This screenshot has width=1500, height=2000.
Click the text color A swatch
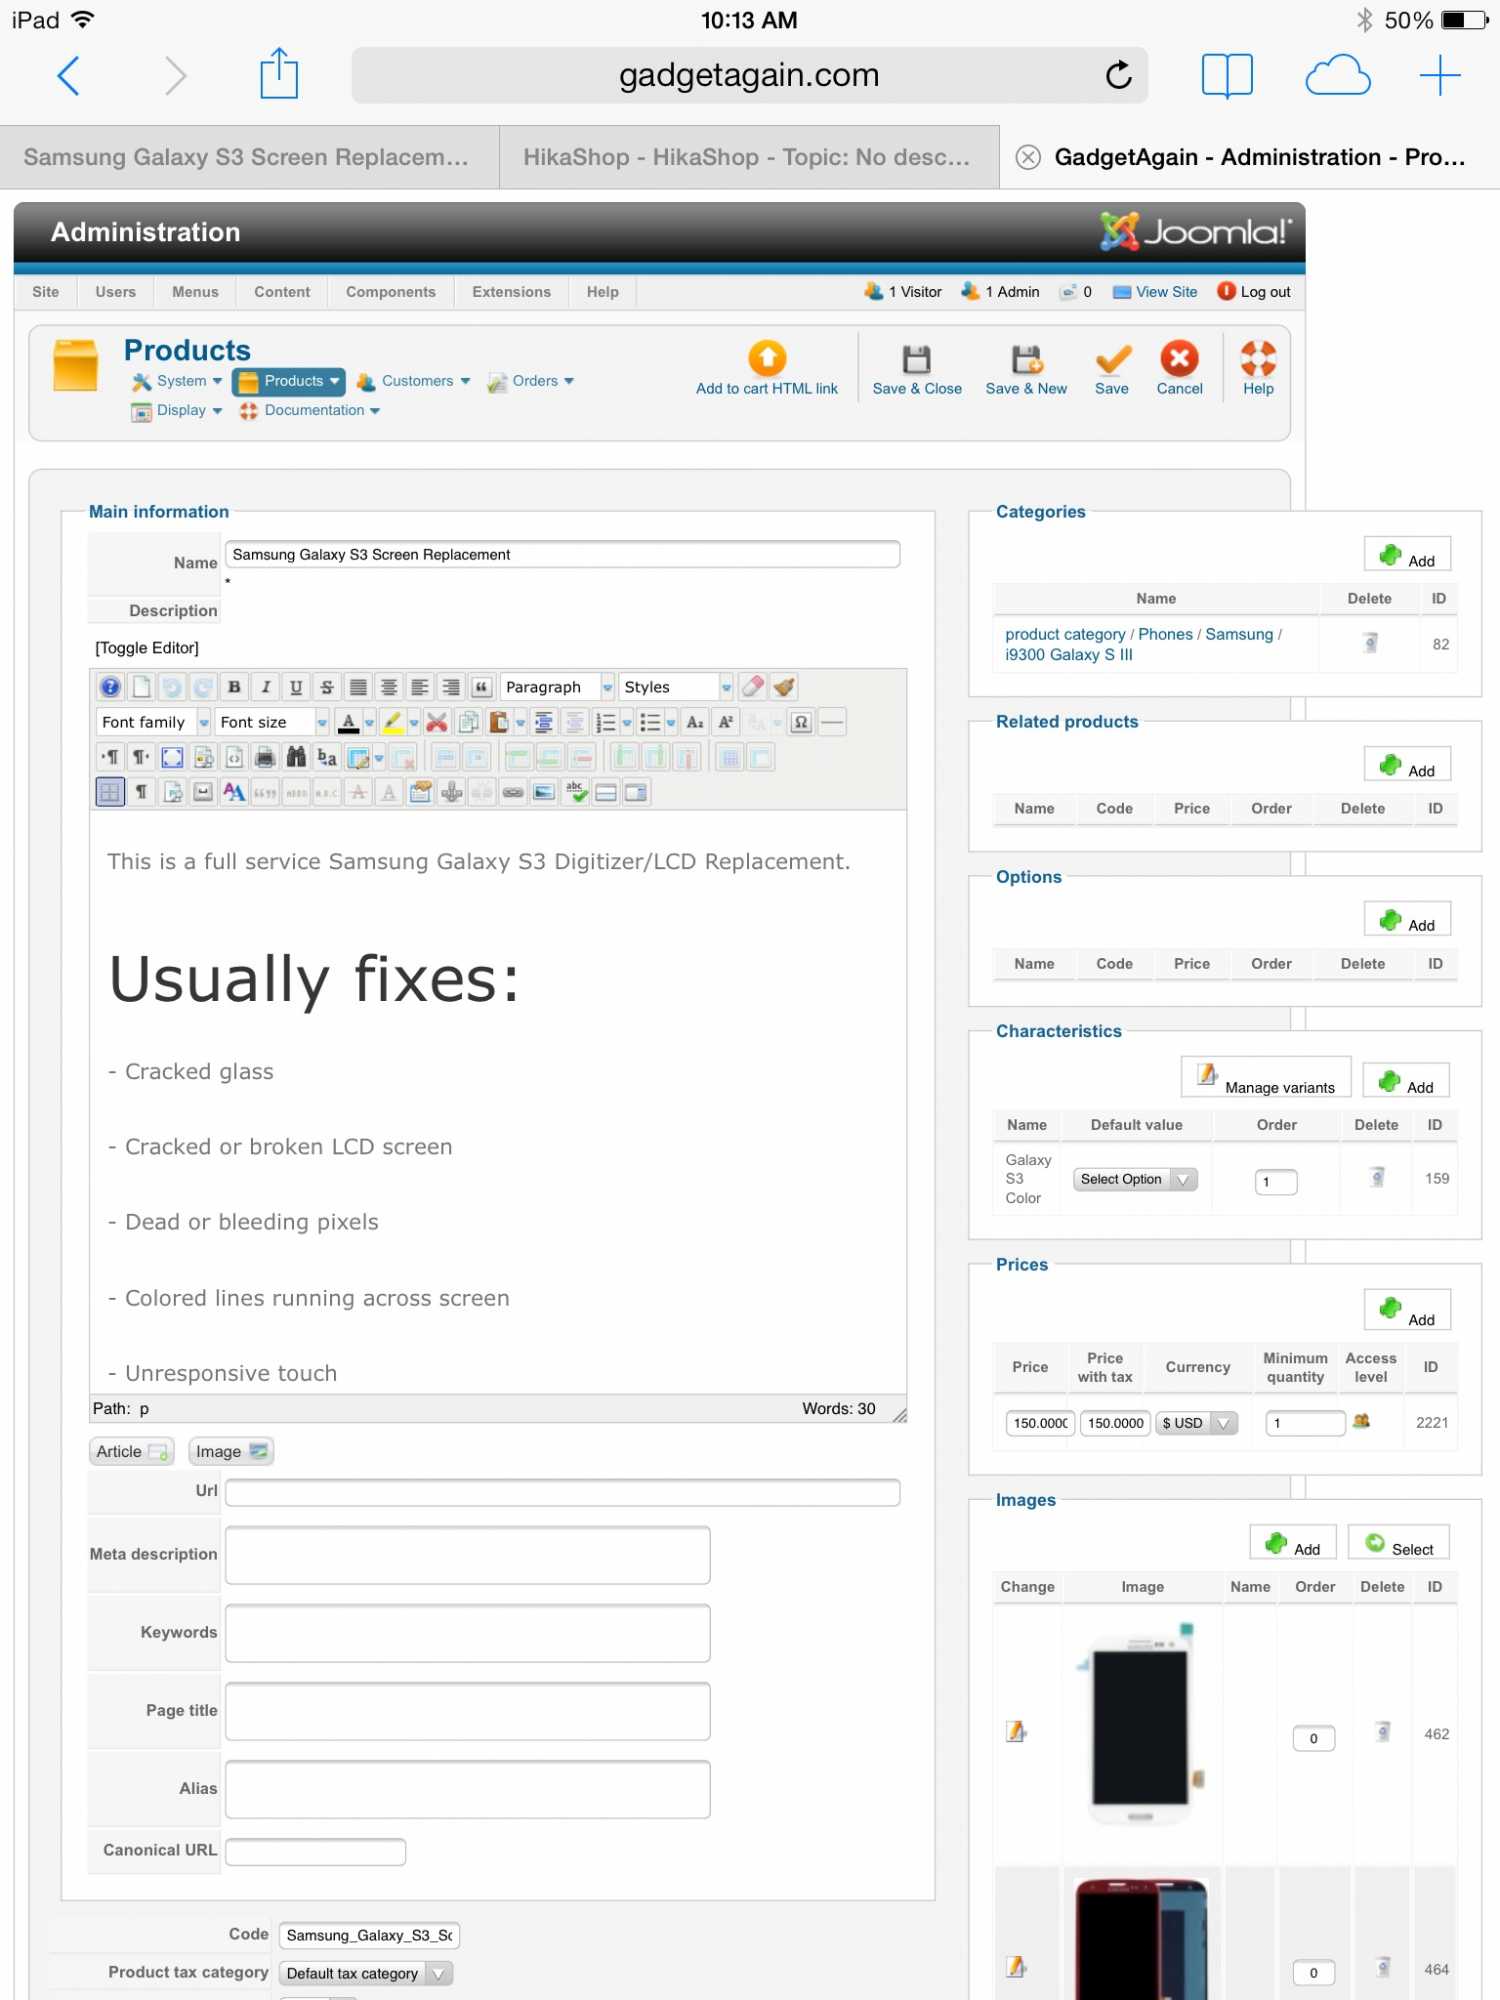click(x=348, y=722)
